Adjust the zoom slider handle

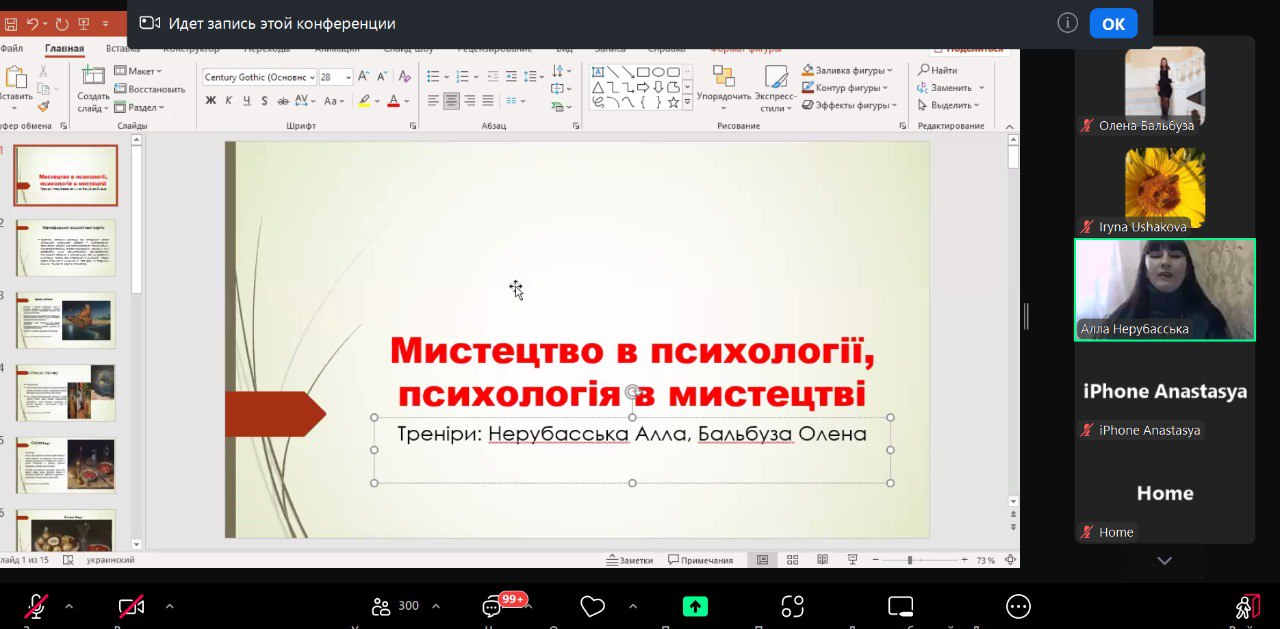pos(910,560)
